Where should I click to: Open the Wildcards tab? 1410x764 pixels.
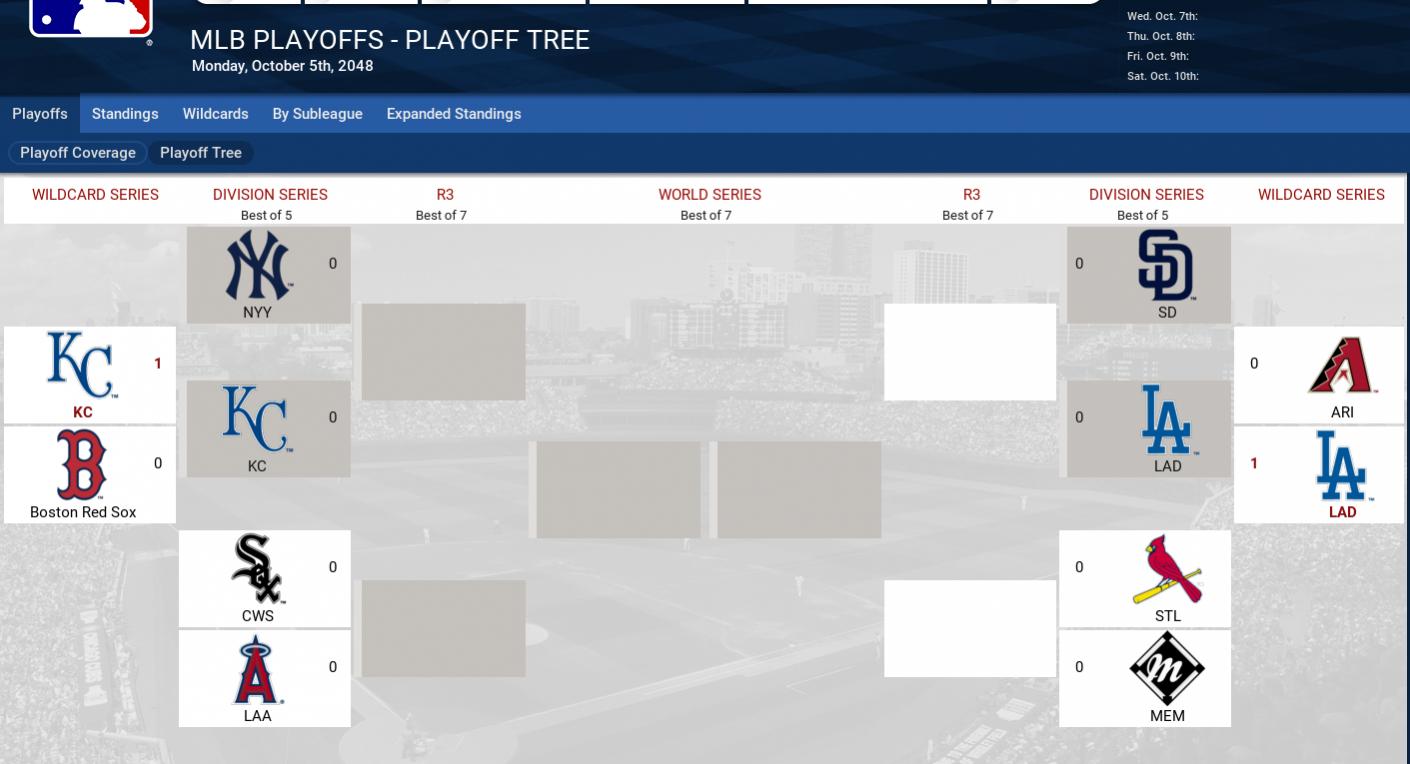(x=215, y=114)
